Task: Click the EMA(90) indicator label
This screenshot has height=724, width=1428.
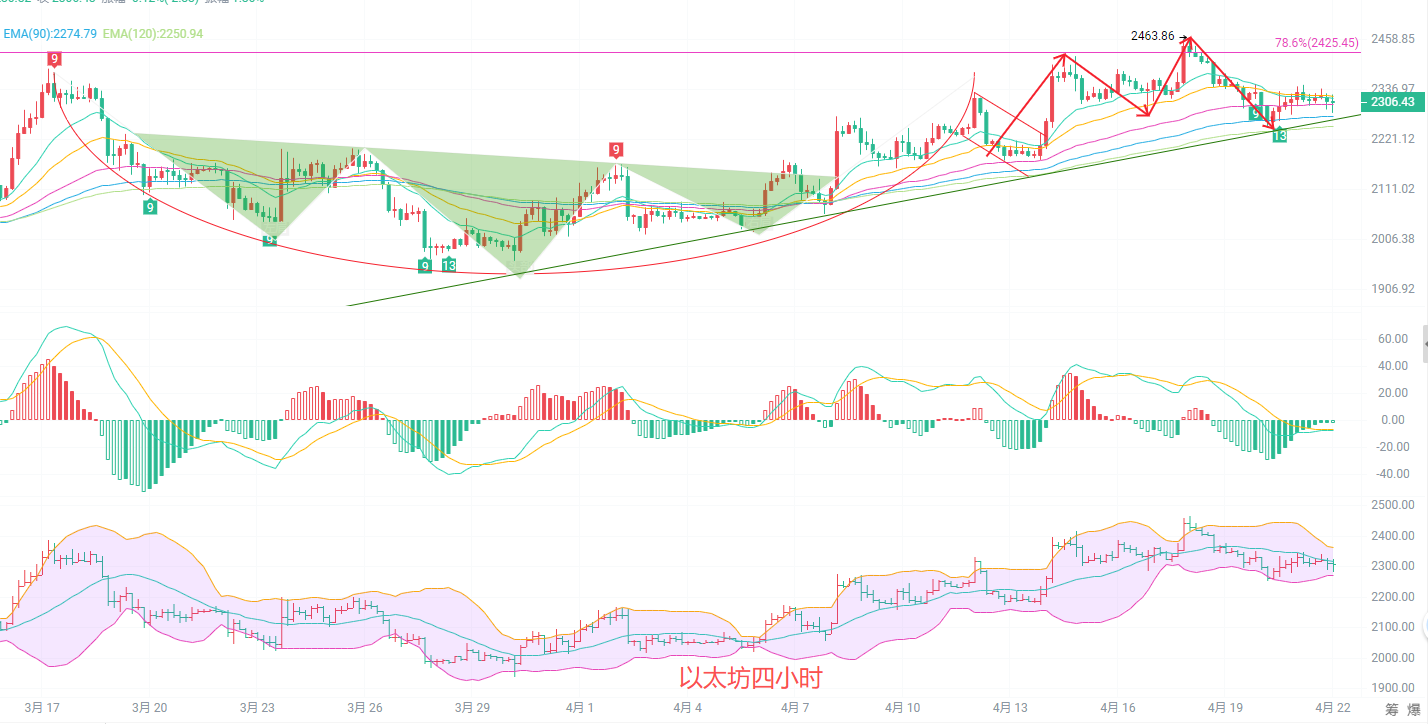Action: point(50,34)
